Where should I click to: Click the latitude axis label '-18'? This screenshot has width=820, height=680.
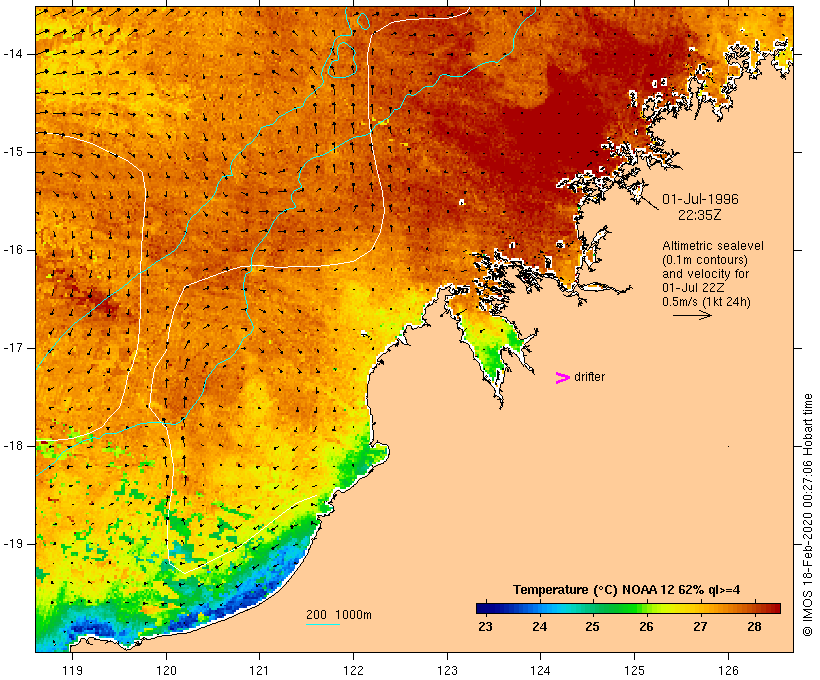(x=13, y=446)
